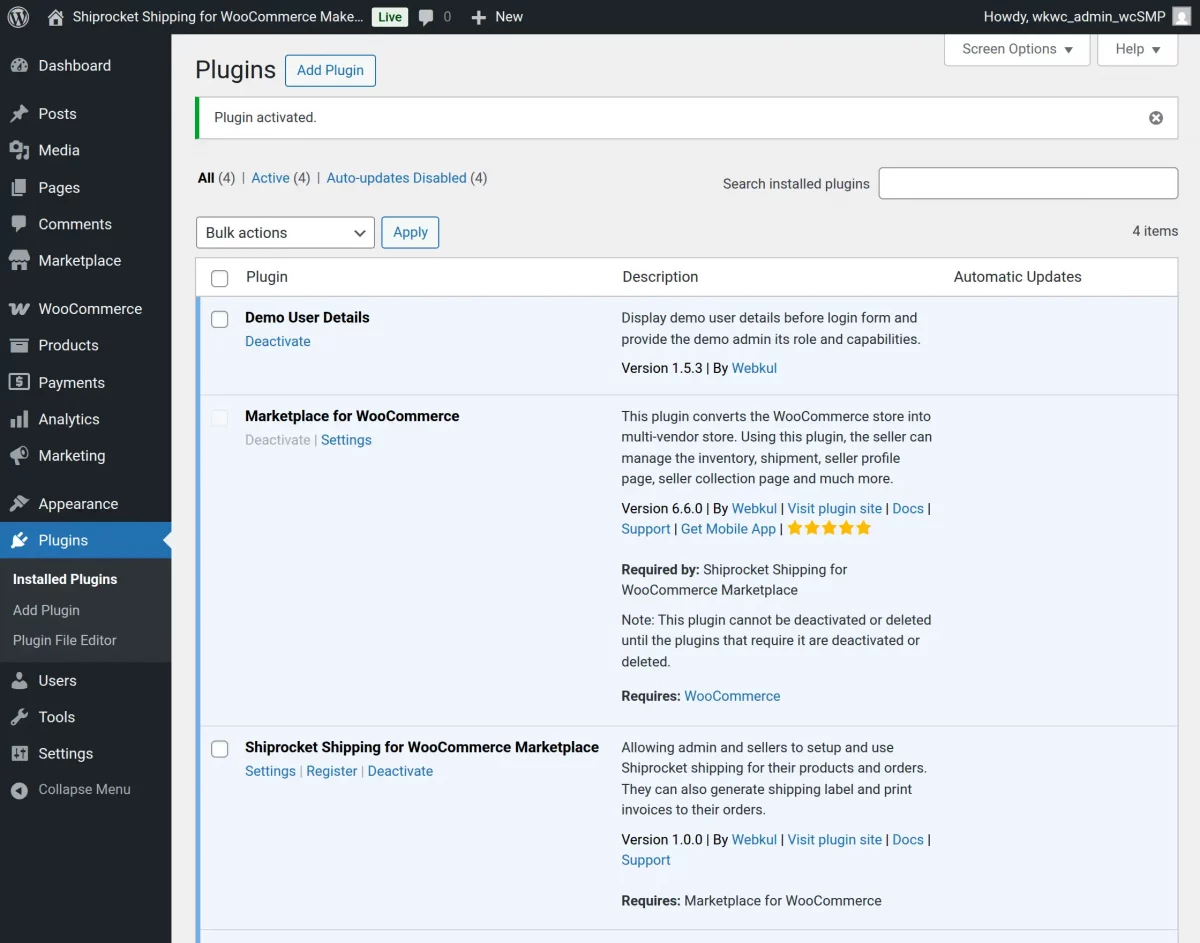Viewport: 1200px width, 943px height.
Task: Click the user avatar icon
Action: 1181,17
